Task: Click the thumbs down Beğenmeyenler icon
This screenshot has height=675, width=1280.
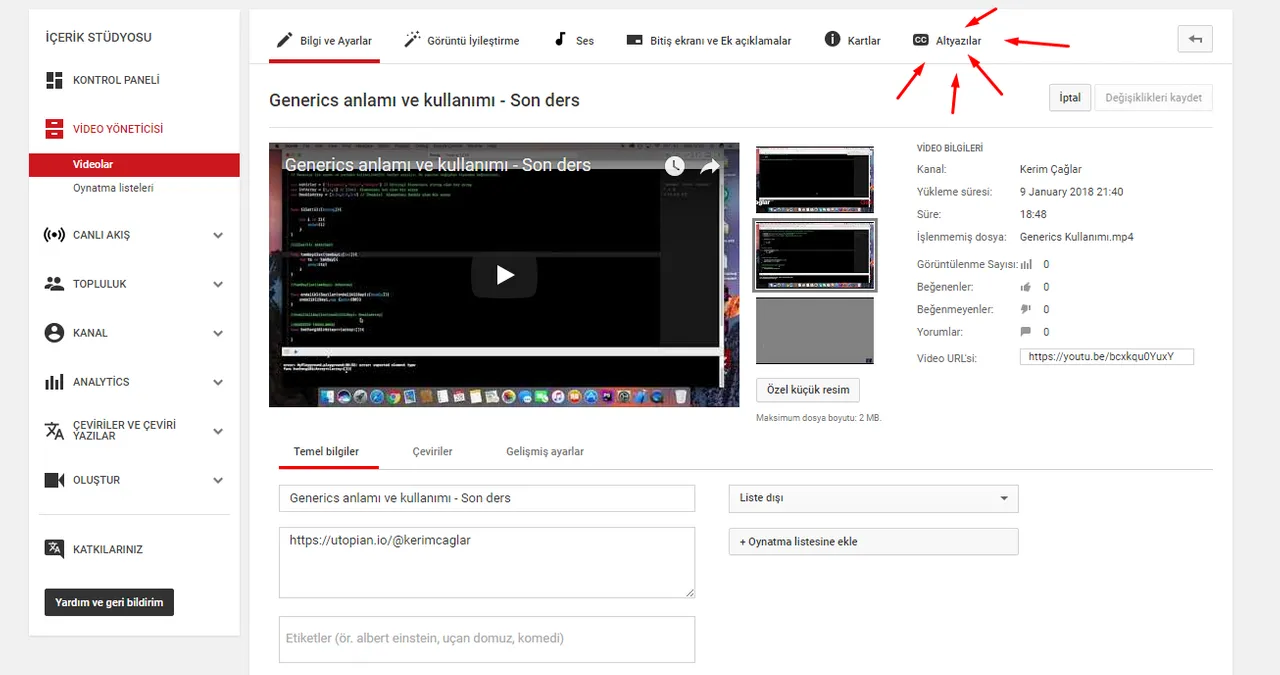Action: [x=1026, y=310]
